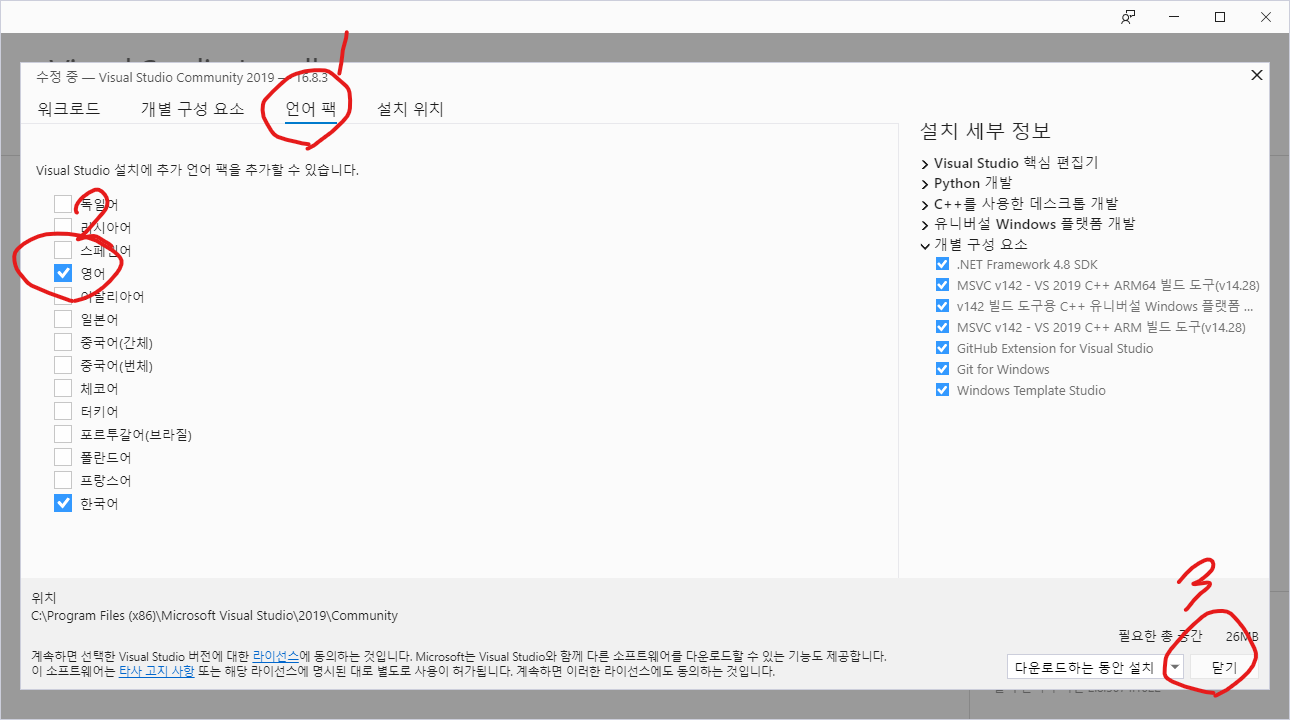
Task: Uncheck Windows Template Studio component
Action: click(x=942, y=390)
